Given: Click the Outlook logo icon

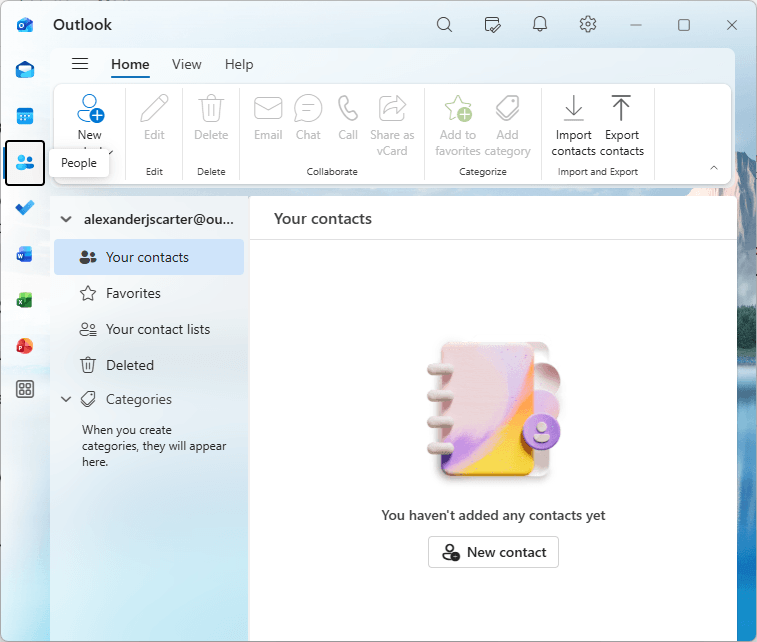Looking at the screenshot, I should (x=25, y=25).
